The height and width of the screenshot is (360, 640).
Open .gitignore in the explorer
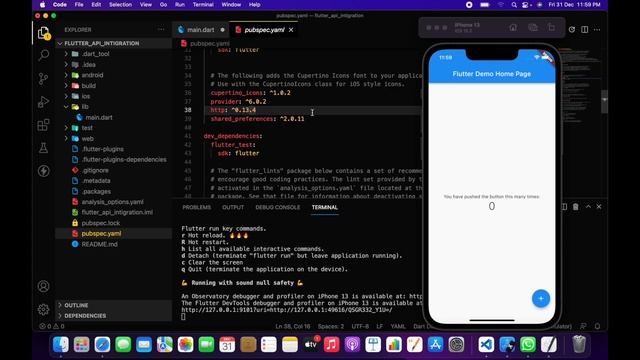pyautogui.click(x=95, y=170)
